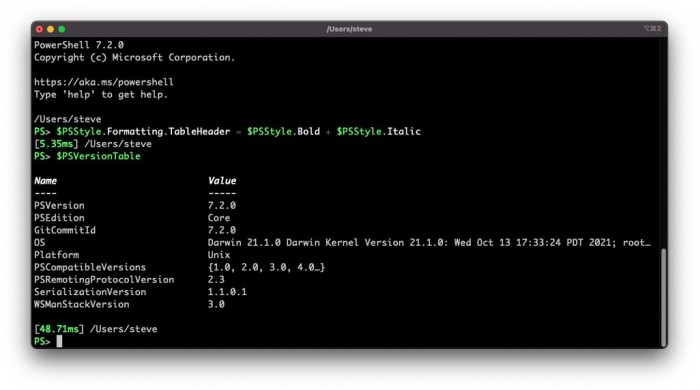The height and width of the screenshot is (390, 700).
Task: Click the SerializationVersion value 1.1.0.1
Action: 227,292
